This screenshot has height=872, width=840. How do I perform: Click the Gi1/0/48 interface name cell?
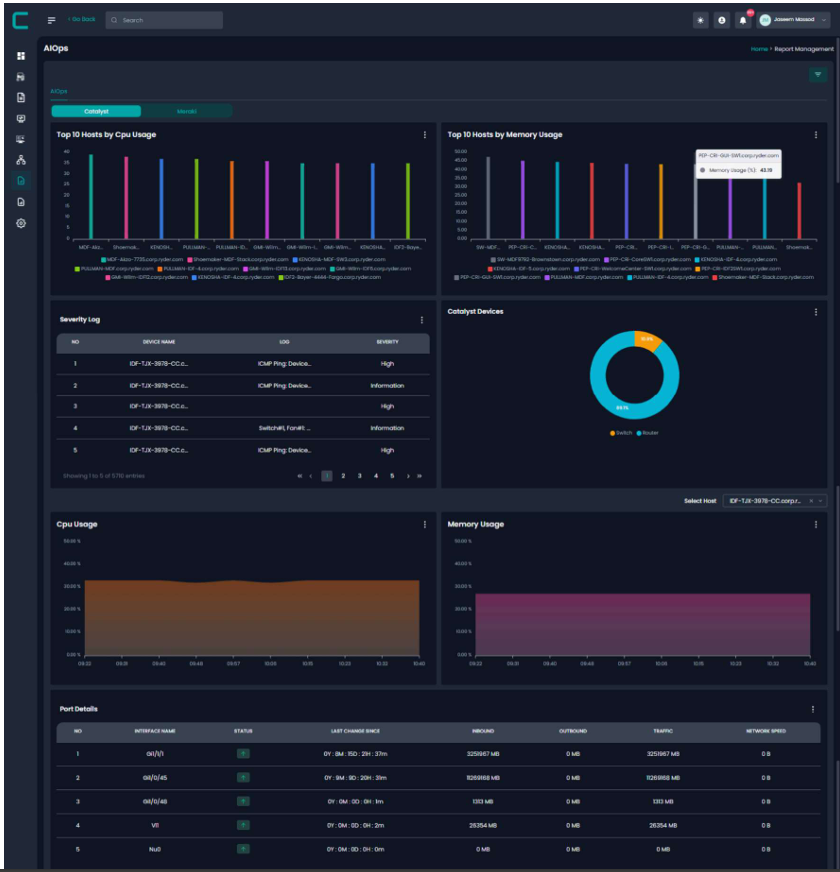(155, 802)
